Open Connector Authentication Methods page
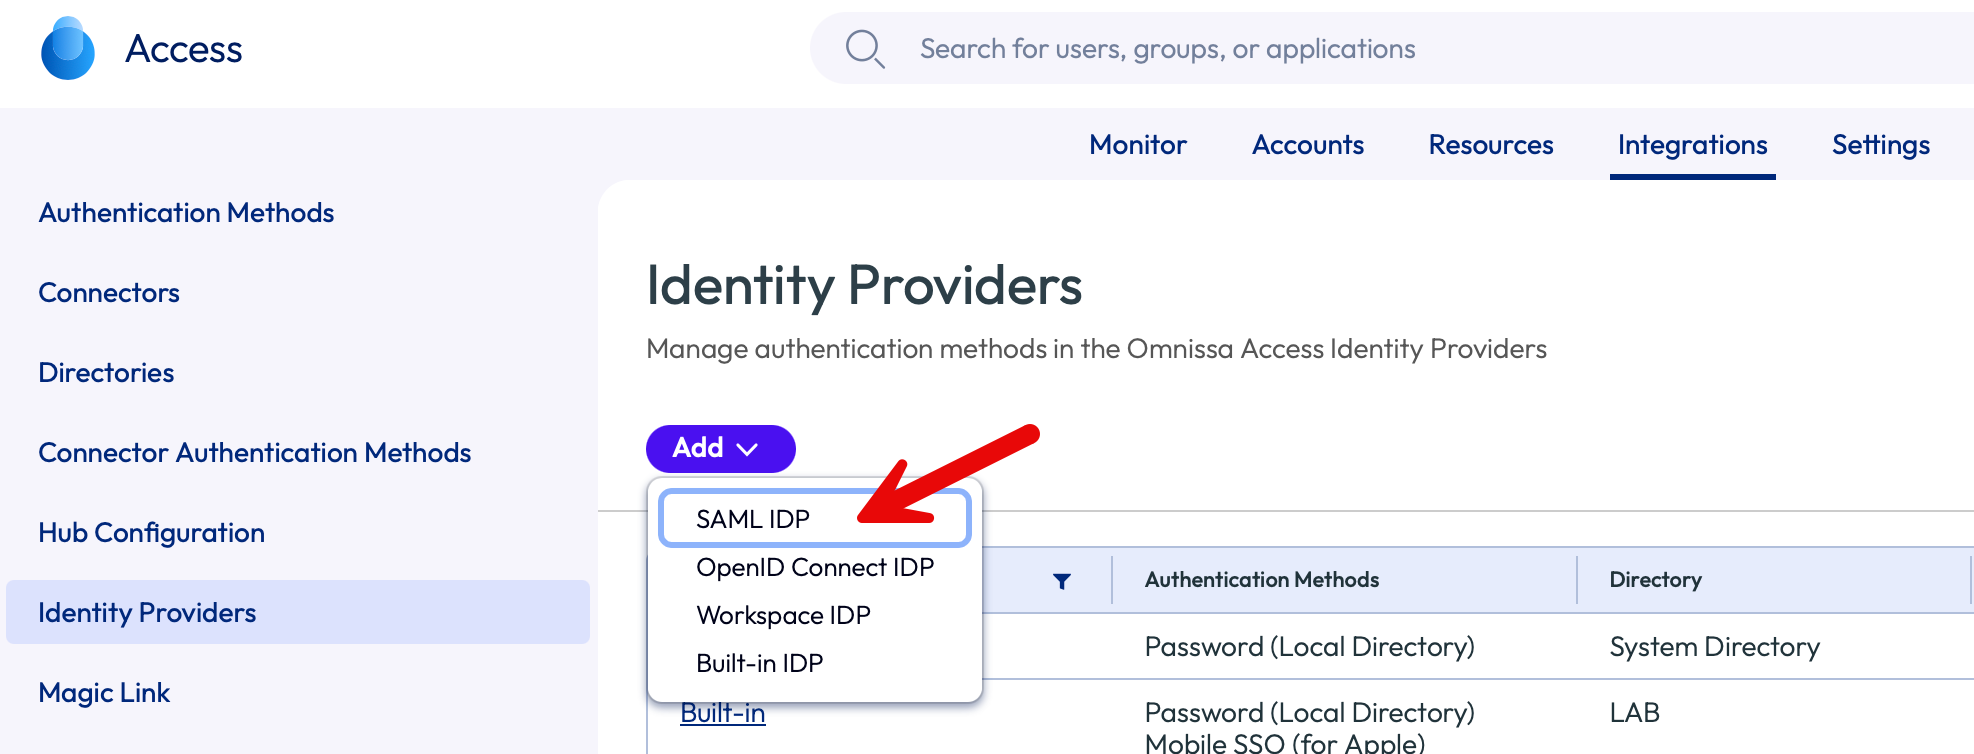This screenshot has height=754, width=1974. (254, 453)
